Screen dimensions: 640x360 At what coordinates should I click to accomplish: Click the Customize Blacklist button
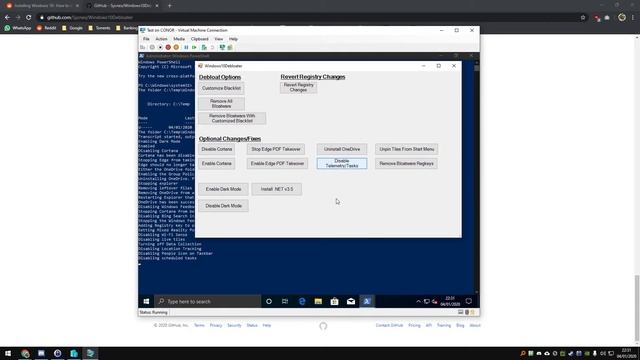tap(221, 88)
